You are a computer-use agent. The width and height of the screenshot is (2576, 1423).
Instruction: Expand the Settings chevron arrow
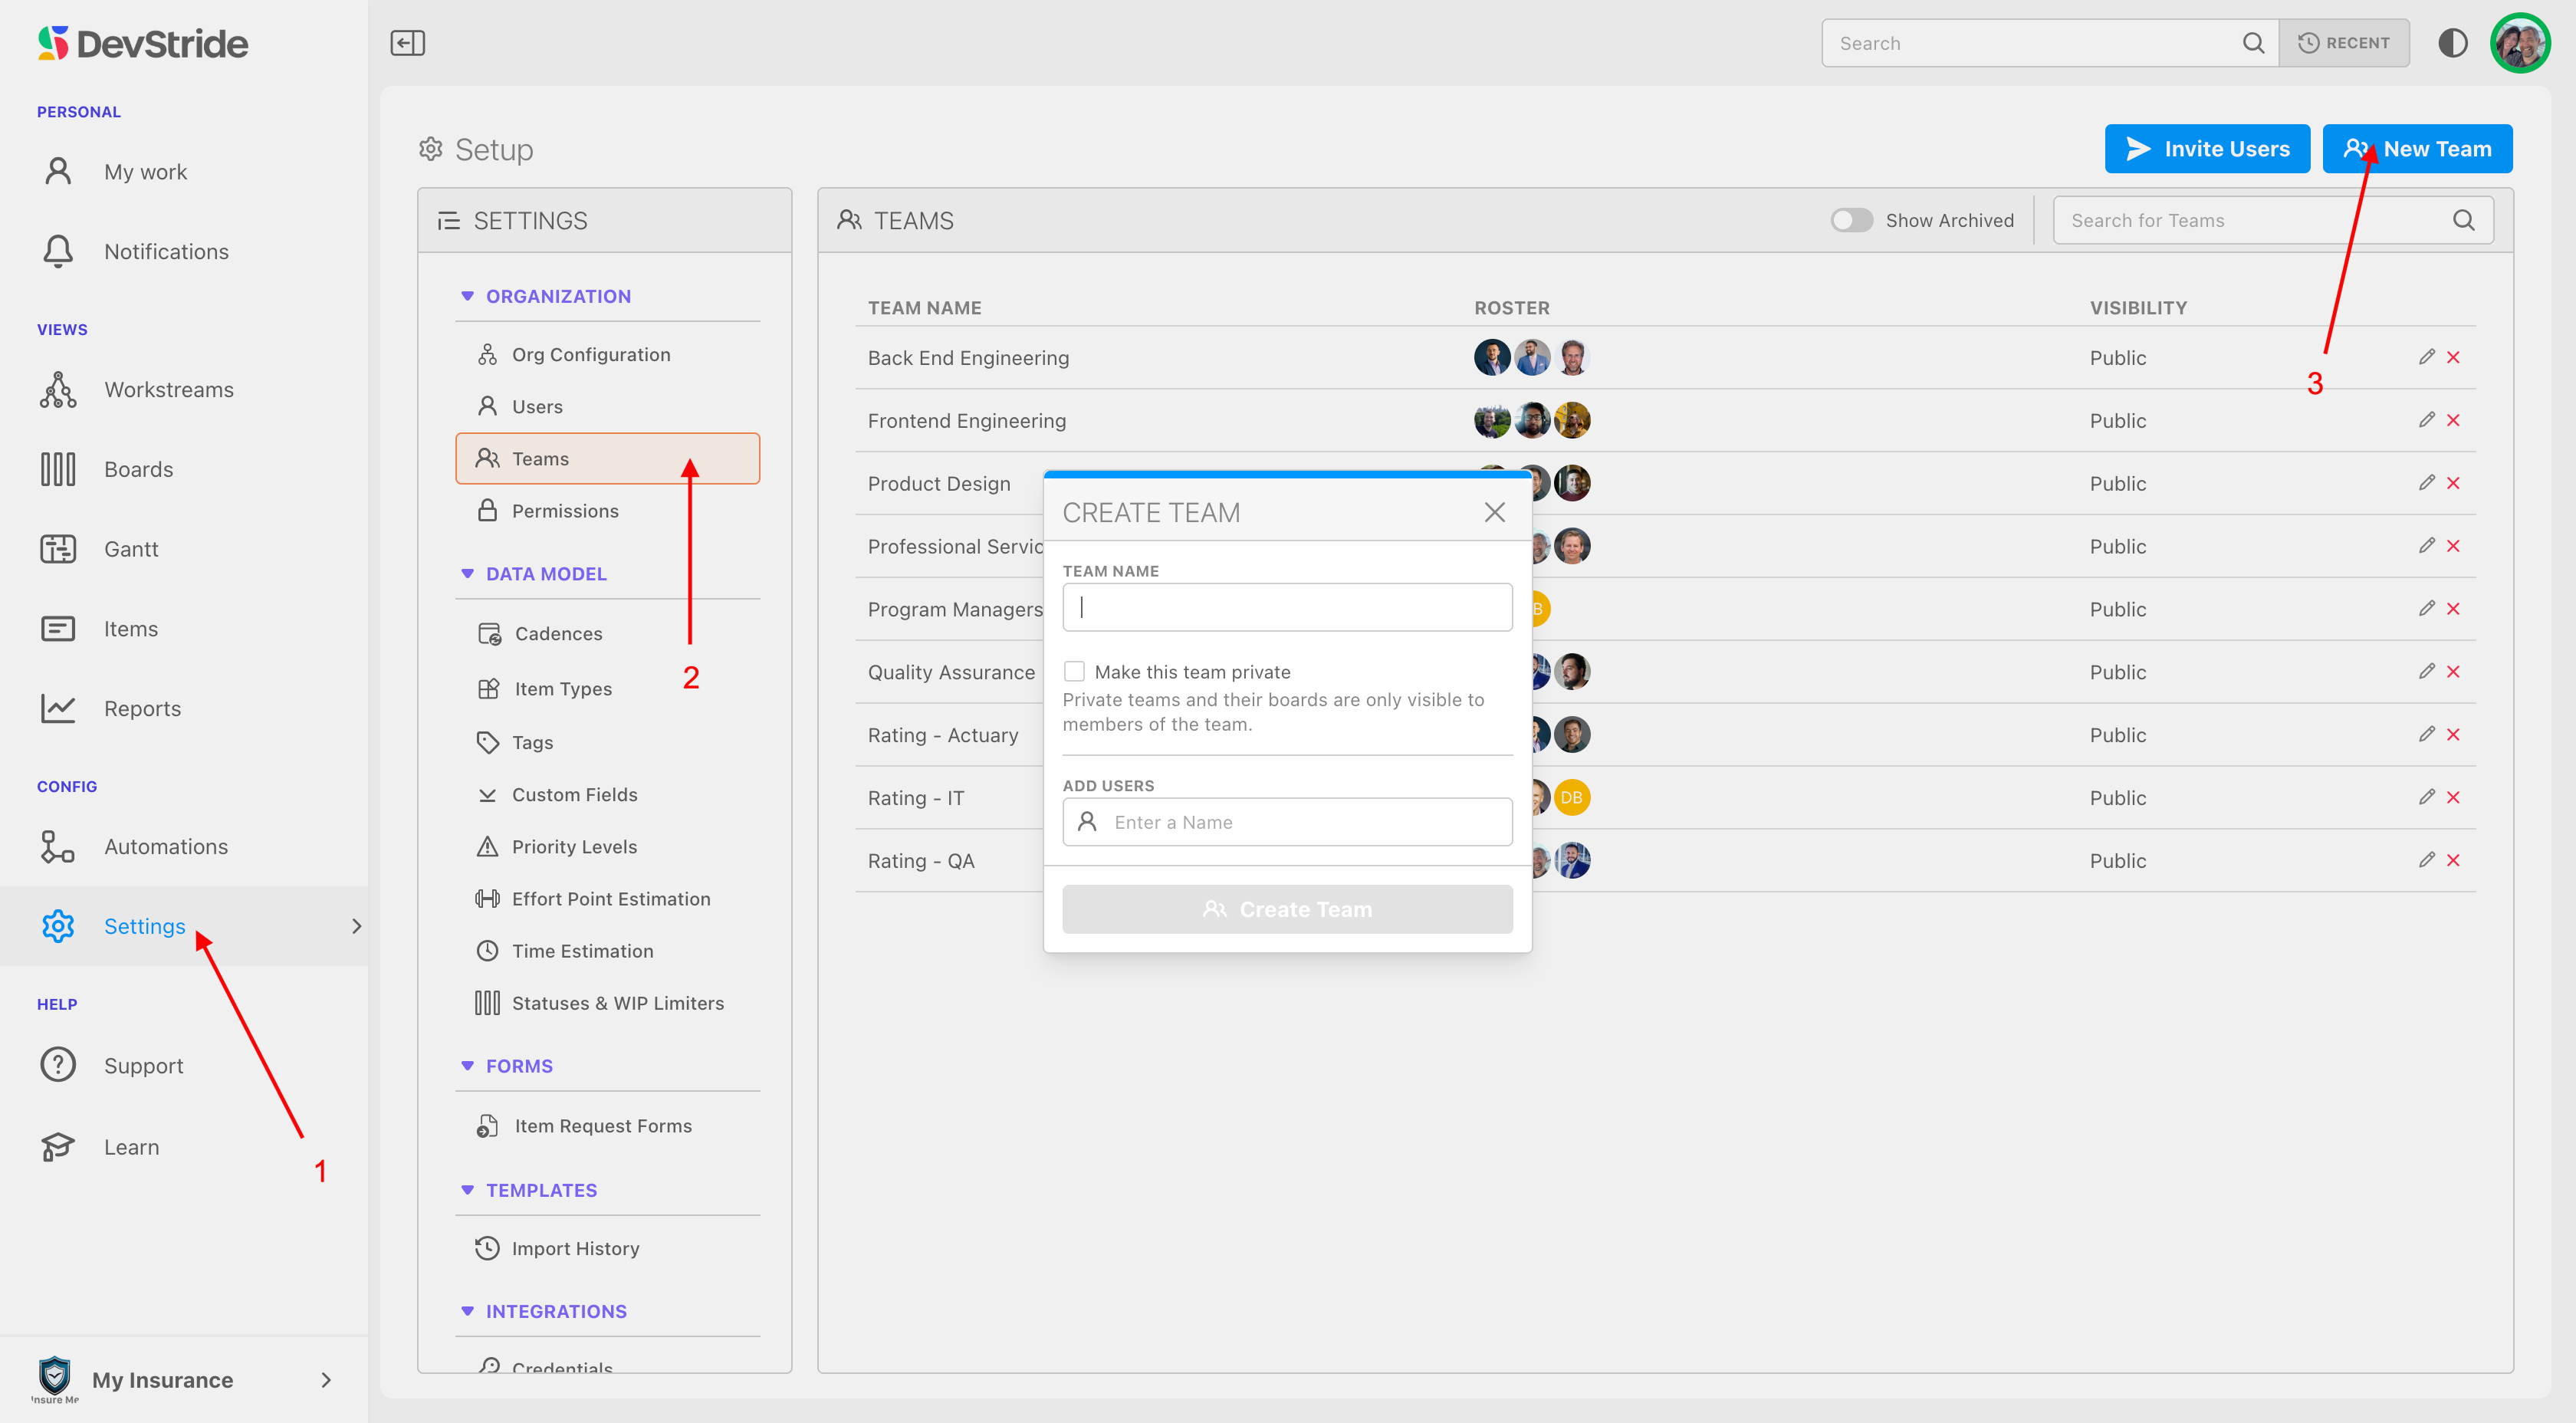tap(356, 926)
